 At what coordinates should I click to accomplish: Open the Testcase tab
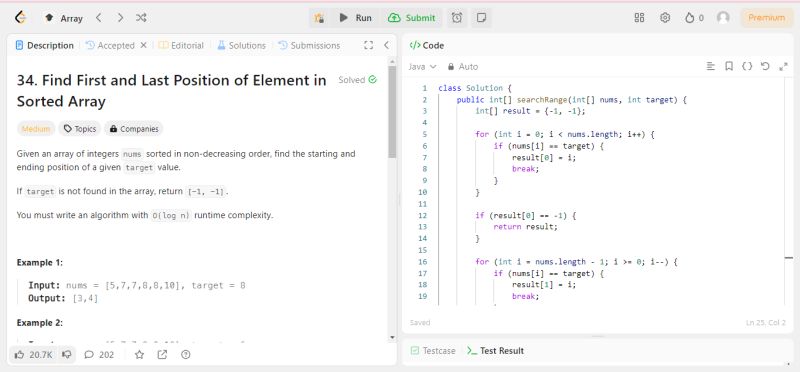pyautogui.click(x=433, y=351)
